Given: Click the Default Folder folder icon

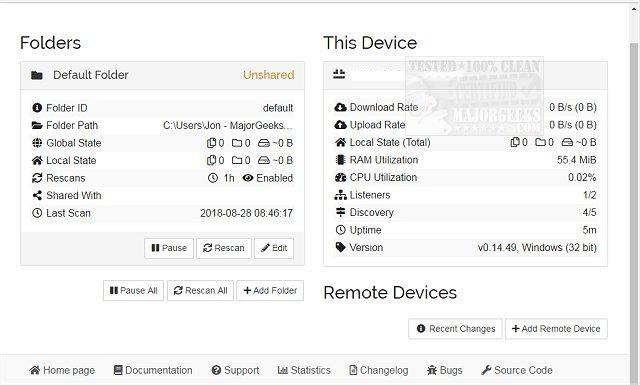Looking at the screenshot, I should click(x=37, y=75).
